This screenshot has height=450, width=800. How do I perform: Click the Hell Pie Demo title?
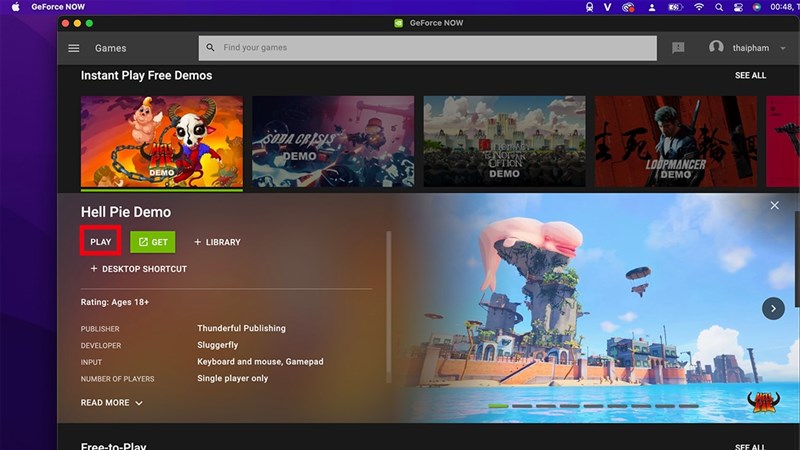(x=126, y=212)
